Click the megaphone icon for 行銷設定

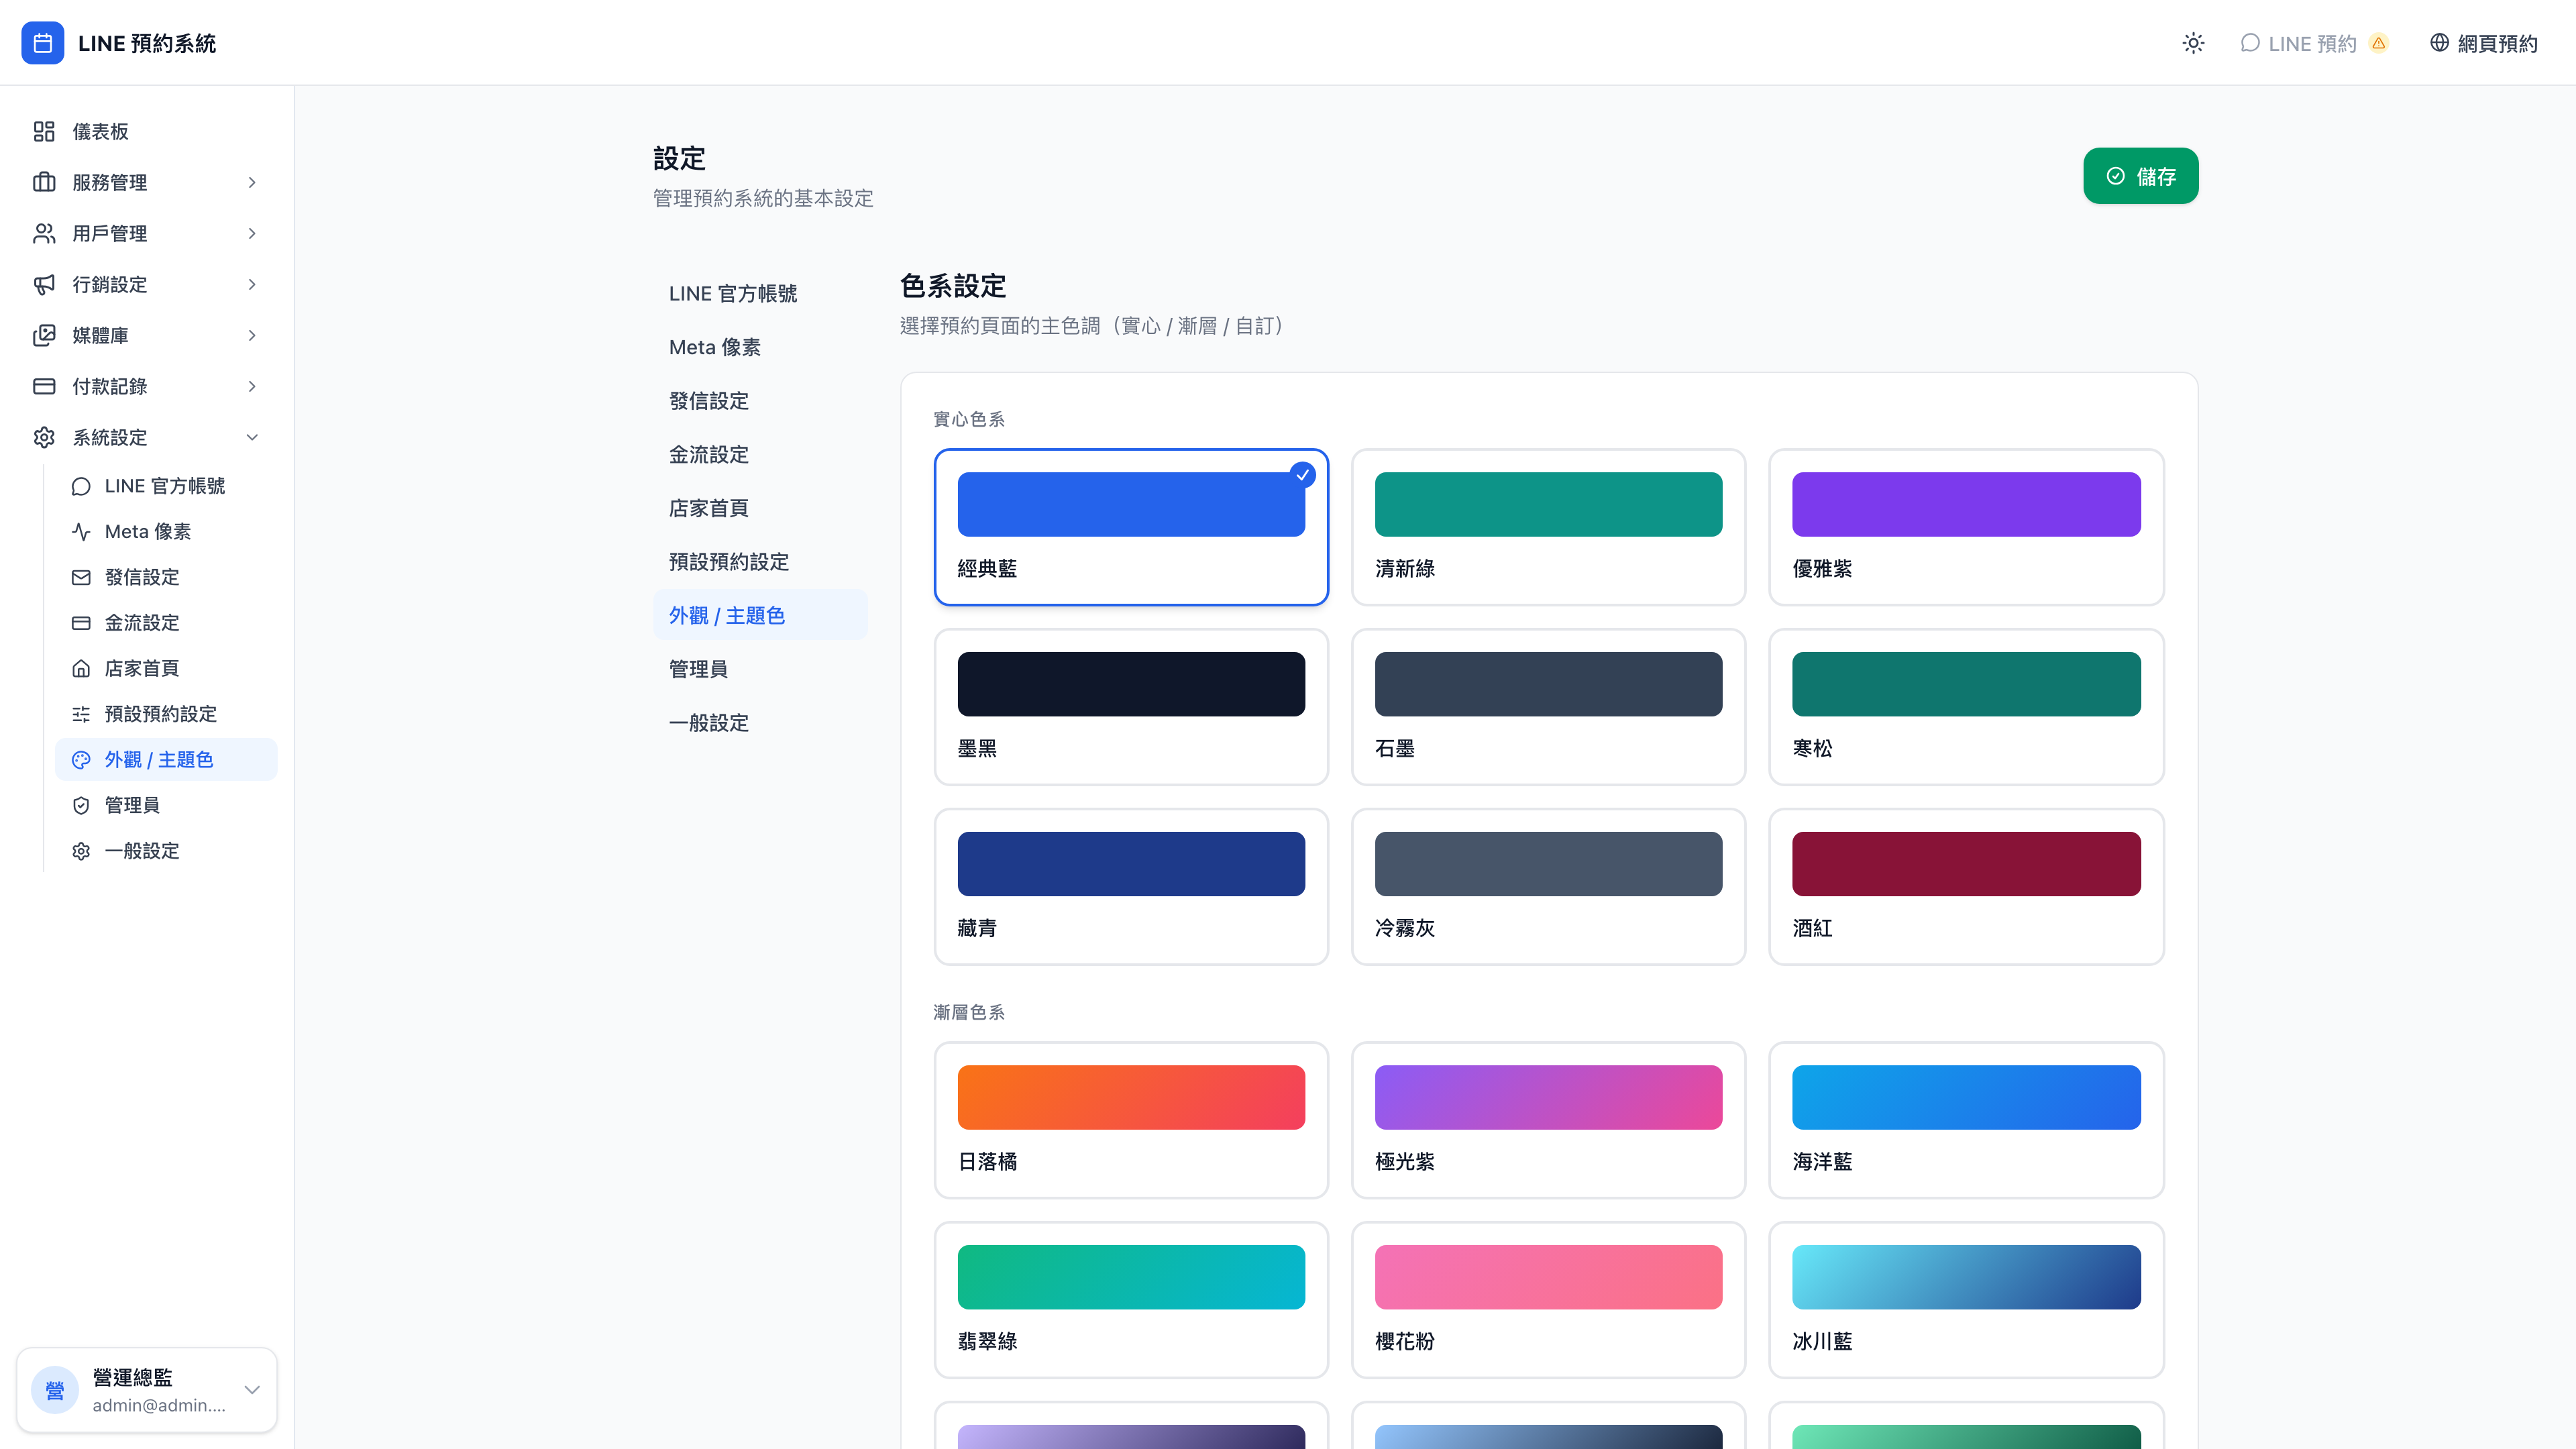click(x=44, y=284)
